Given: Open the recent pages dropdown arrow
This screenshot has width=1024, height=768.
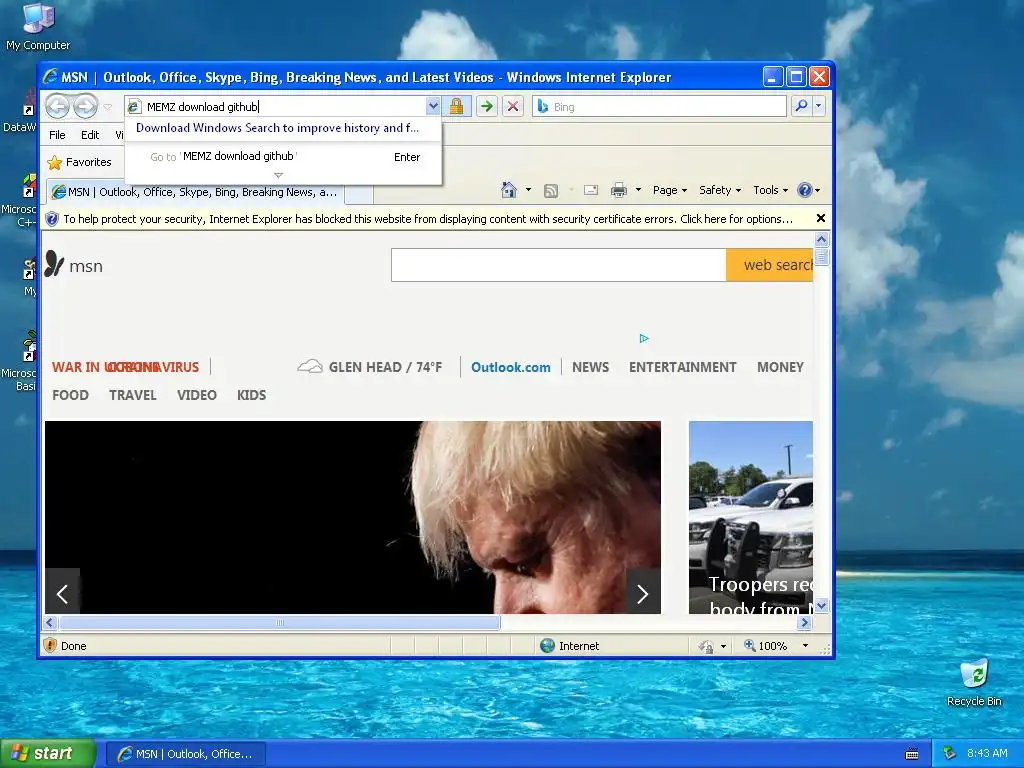Looking at the screenshot, I should click(108, 106).
